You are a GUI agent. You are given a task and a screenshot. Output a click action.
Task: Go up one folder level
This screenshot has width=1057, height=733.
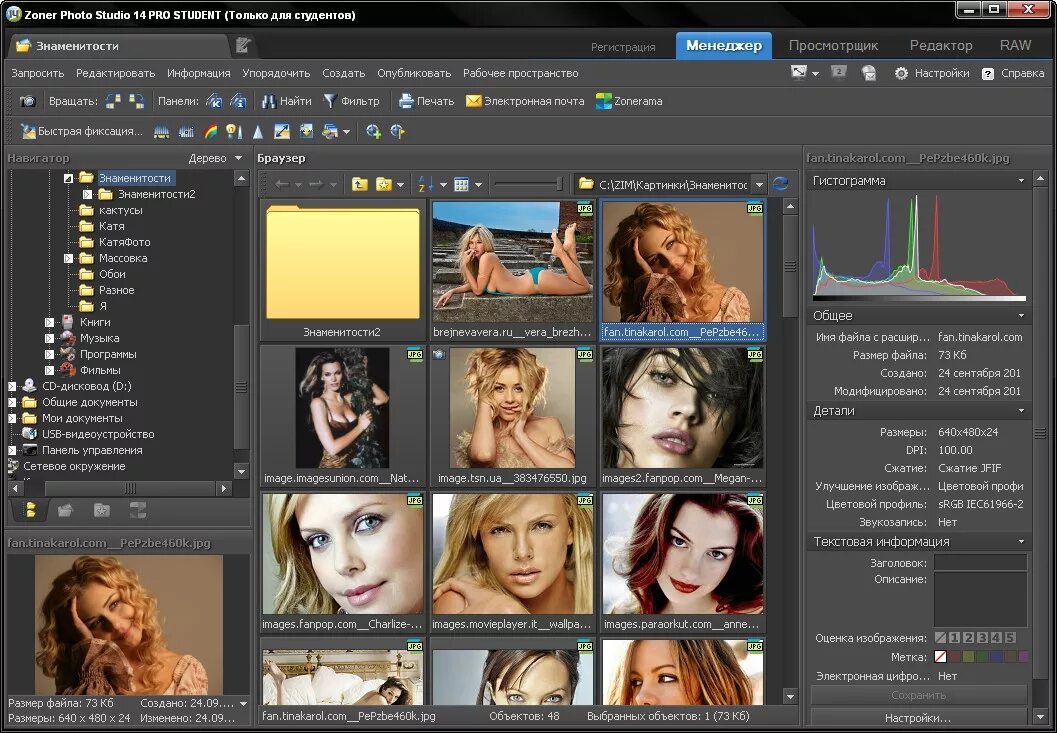pyautogui.click(x=360, y=184)
